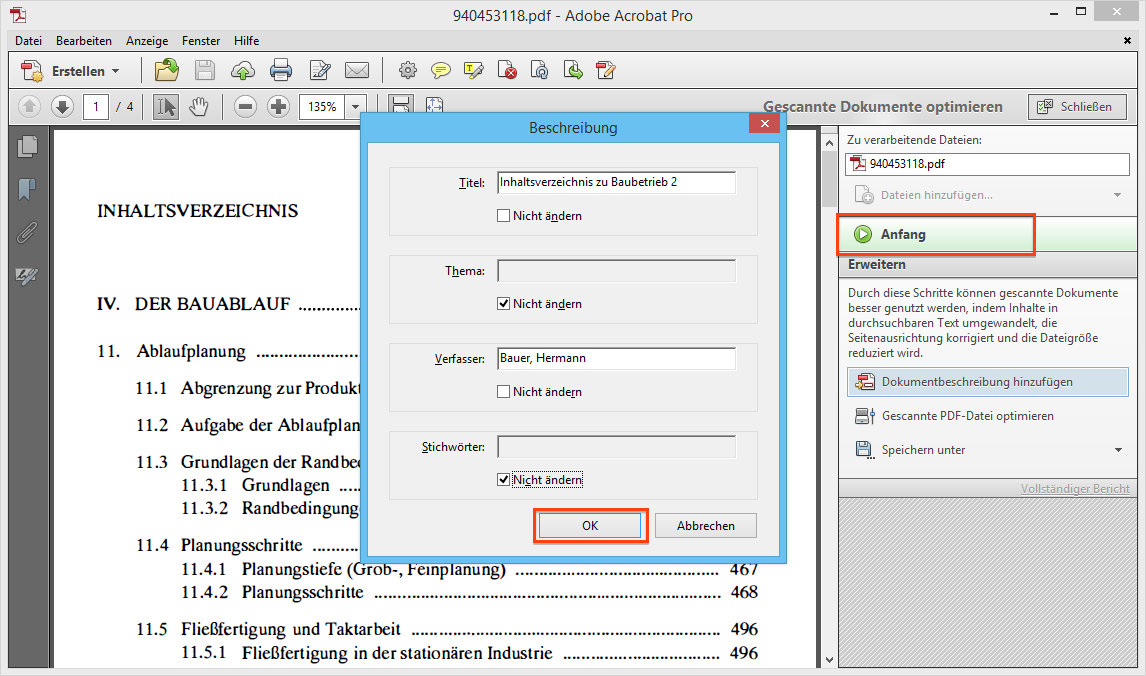Select the hand pan tool
1146x676 pixels.
(198, 106)
